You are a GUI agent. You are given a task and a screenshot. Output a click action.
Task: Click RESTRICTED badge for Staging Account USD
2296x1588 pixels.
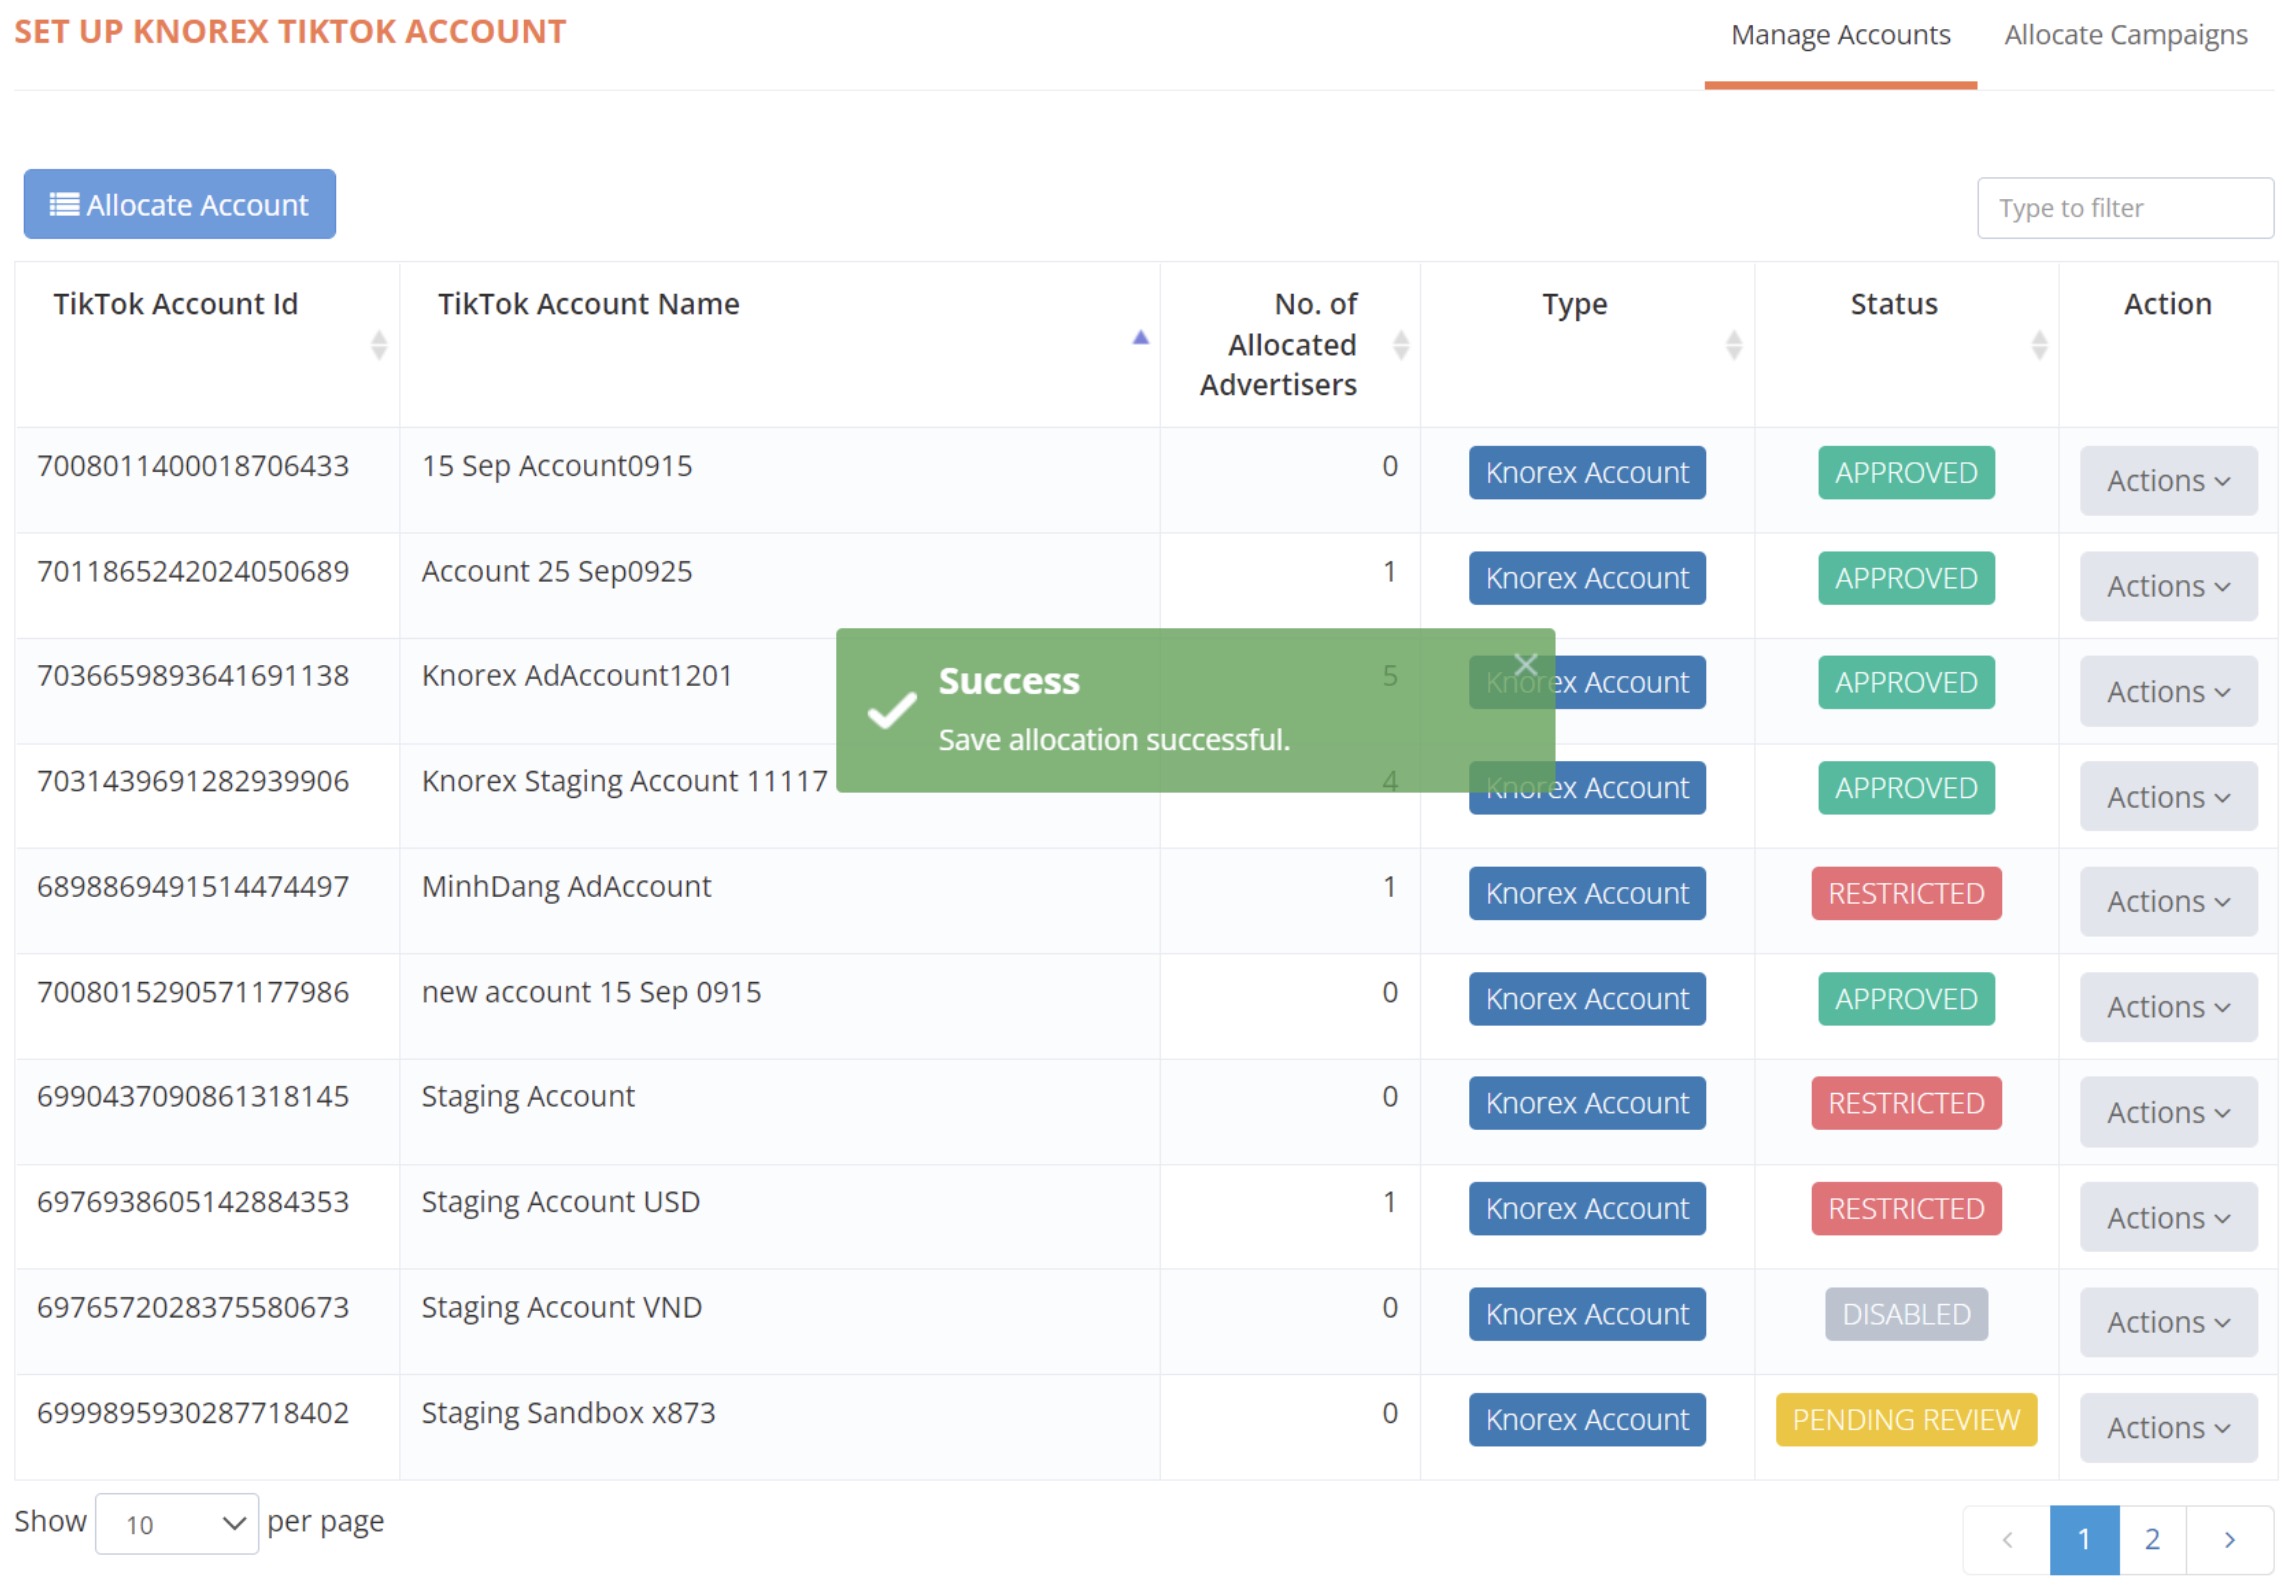tap(1906, 1210)
